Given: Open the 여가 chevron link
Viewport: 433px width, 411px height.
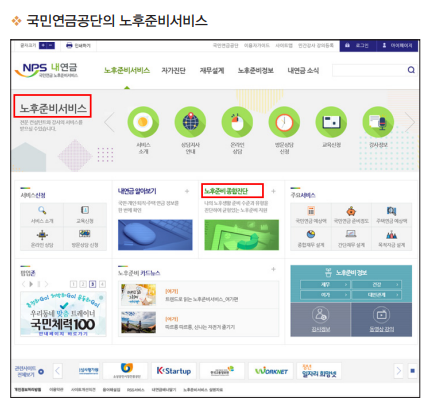Looking at the screenshot, I should pos(325,295).
